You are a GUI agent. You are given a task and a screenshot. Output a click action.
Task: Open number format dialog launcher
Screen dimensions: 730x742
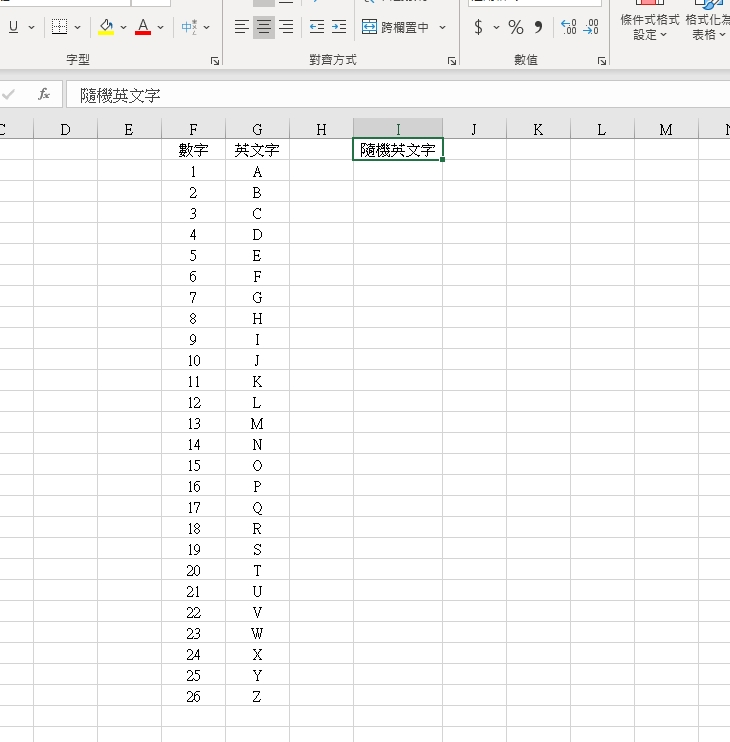602,61
